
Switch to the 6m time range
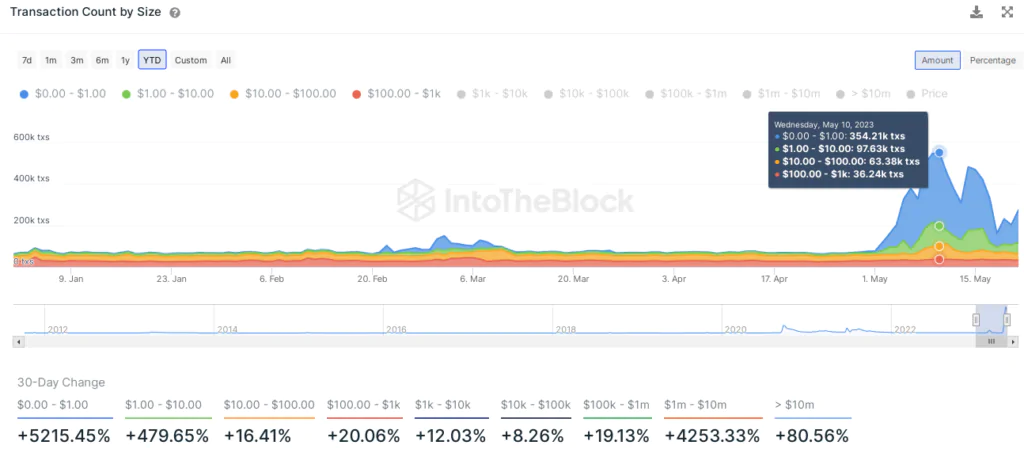102,60
